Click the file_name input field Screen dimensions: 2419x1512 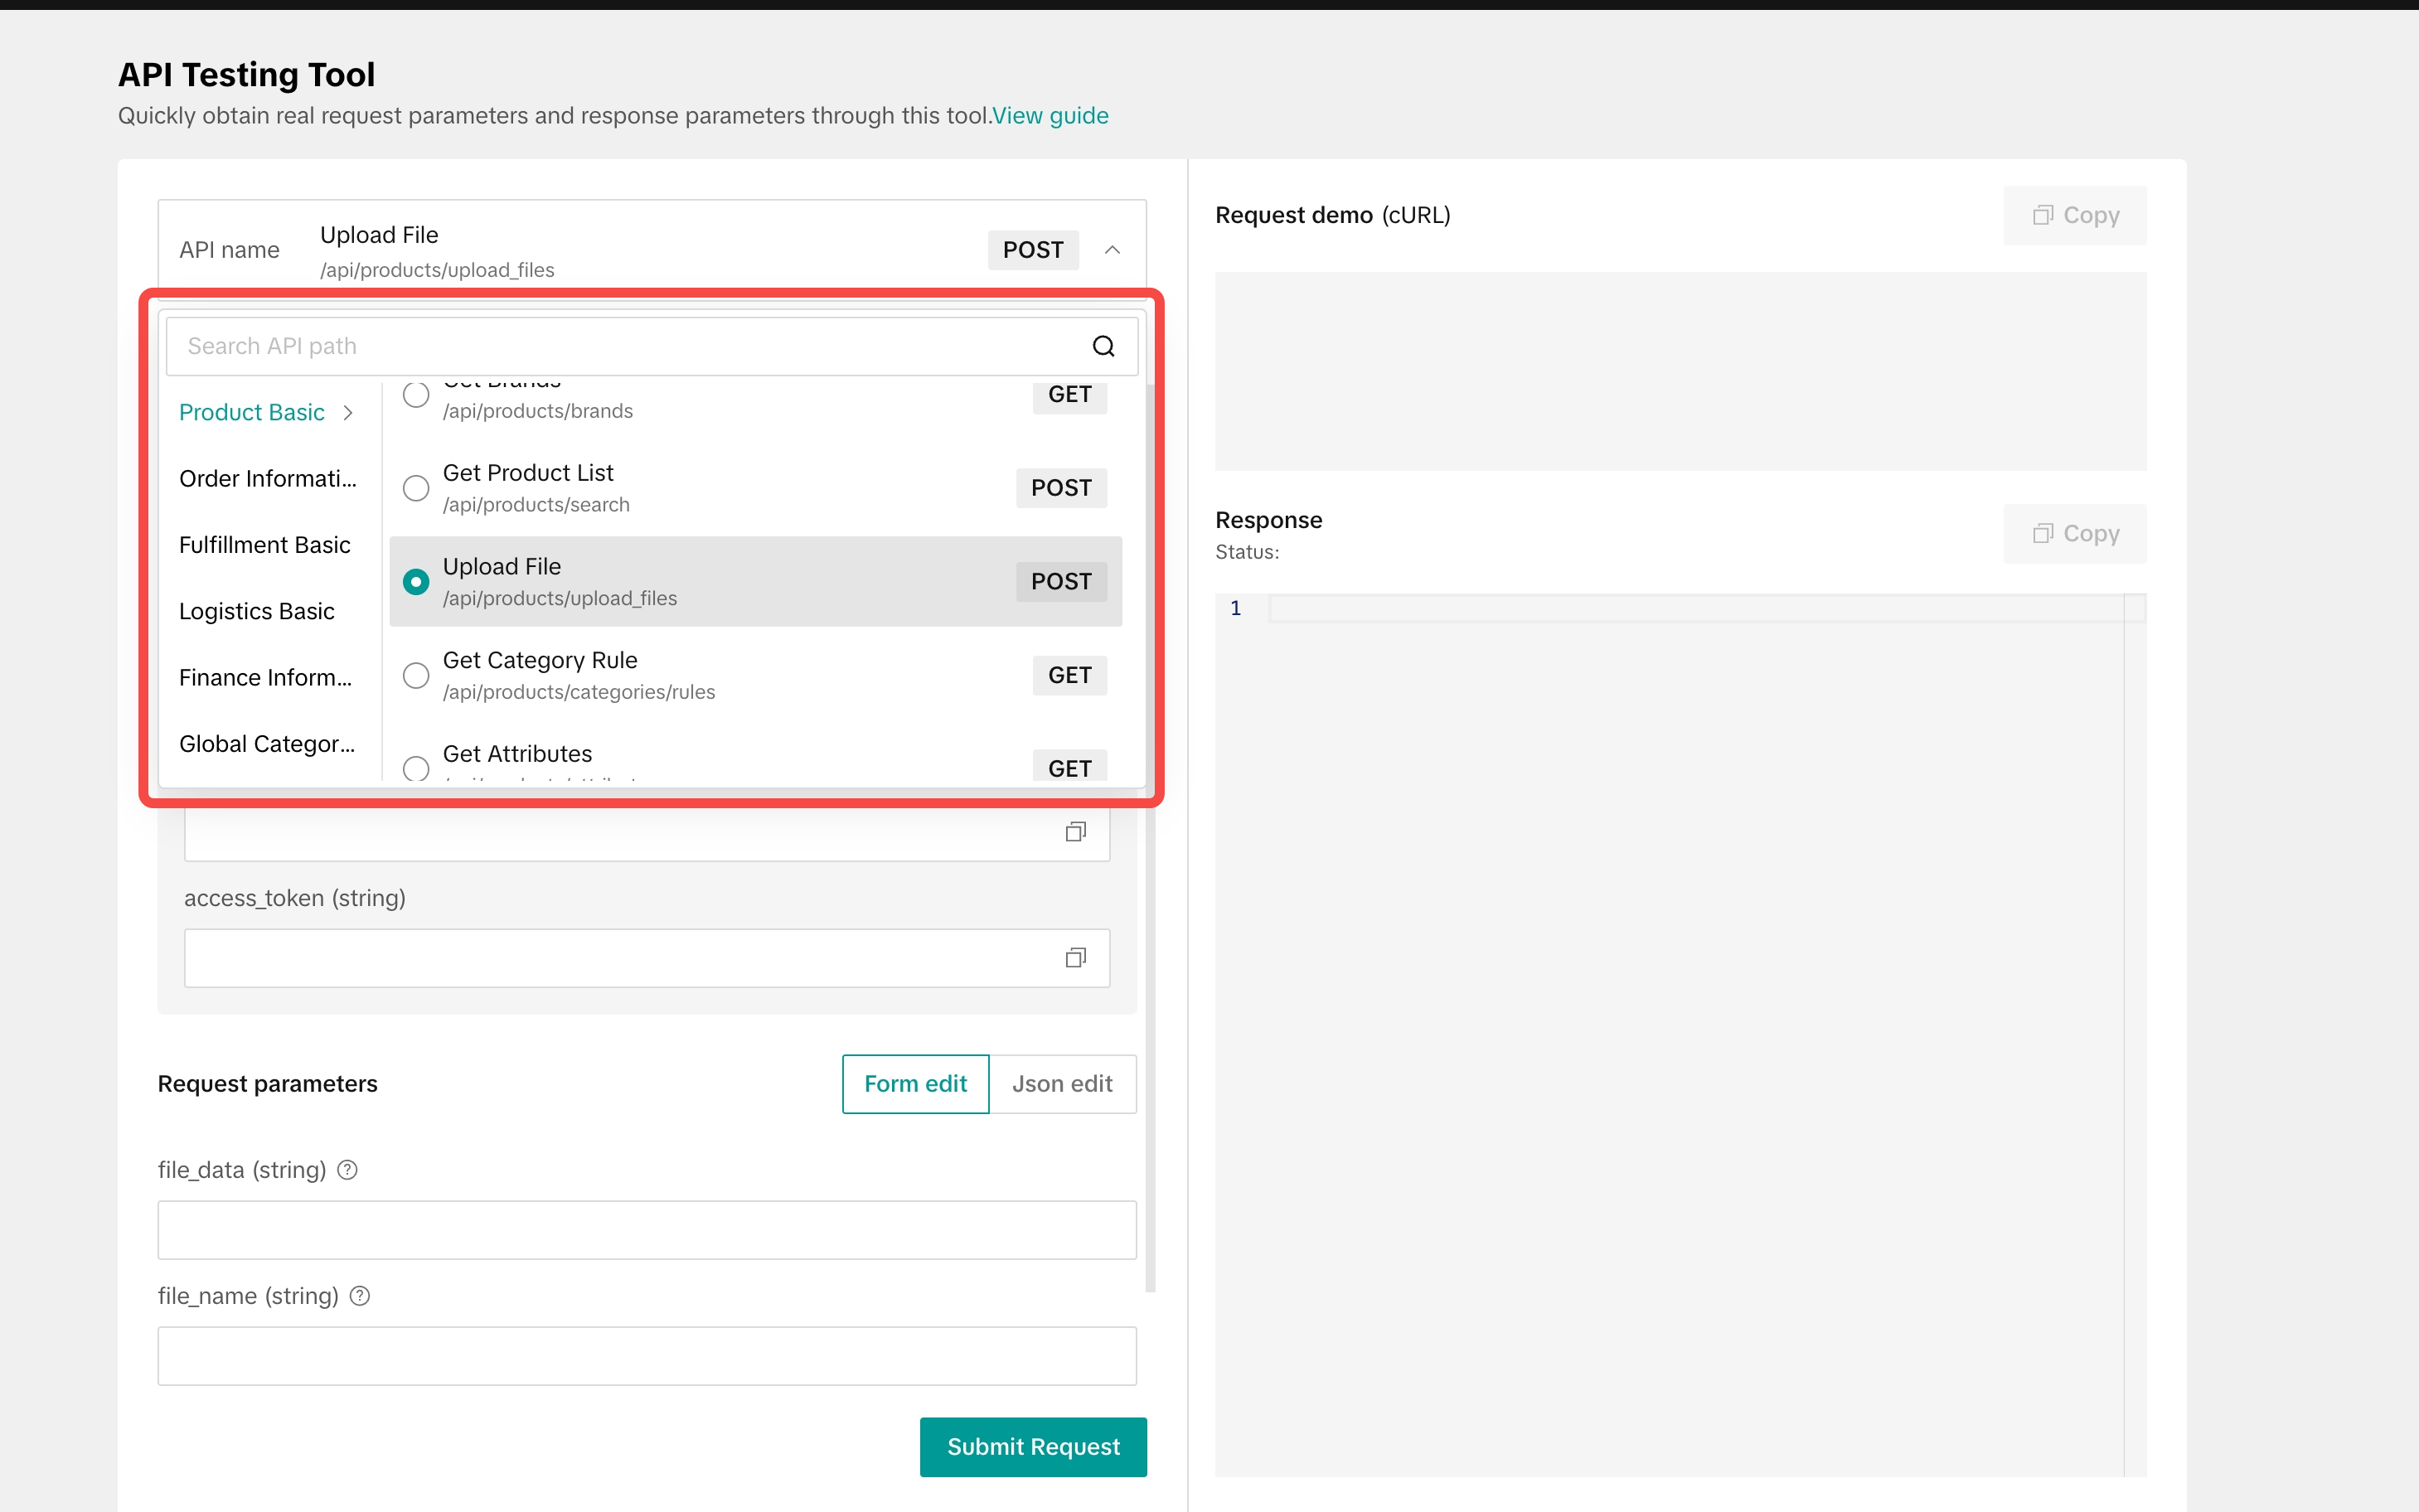click(x=647, y=1356)
